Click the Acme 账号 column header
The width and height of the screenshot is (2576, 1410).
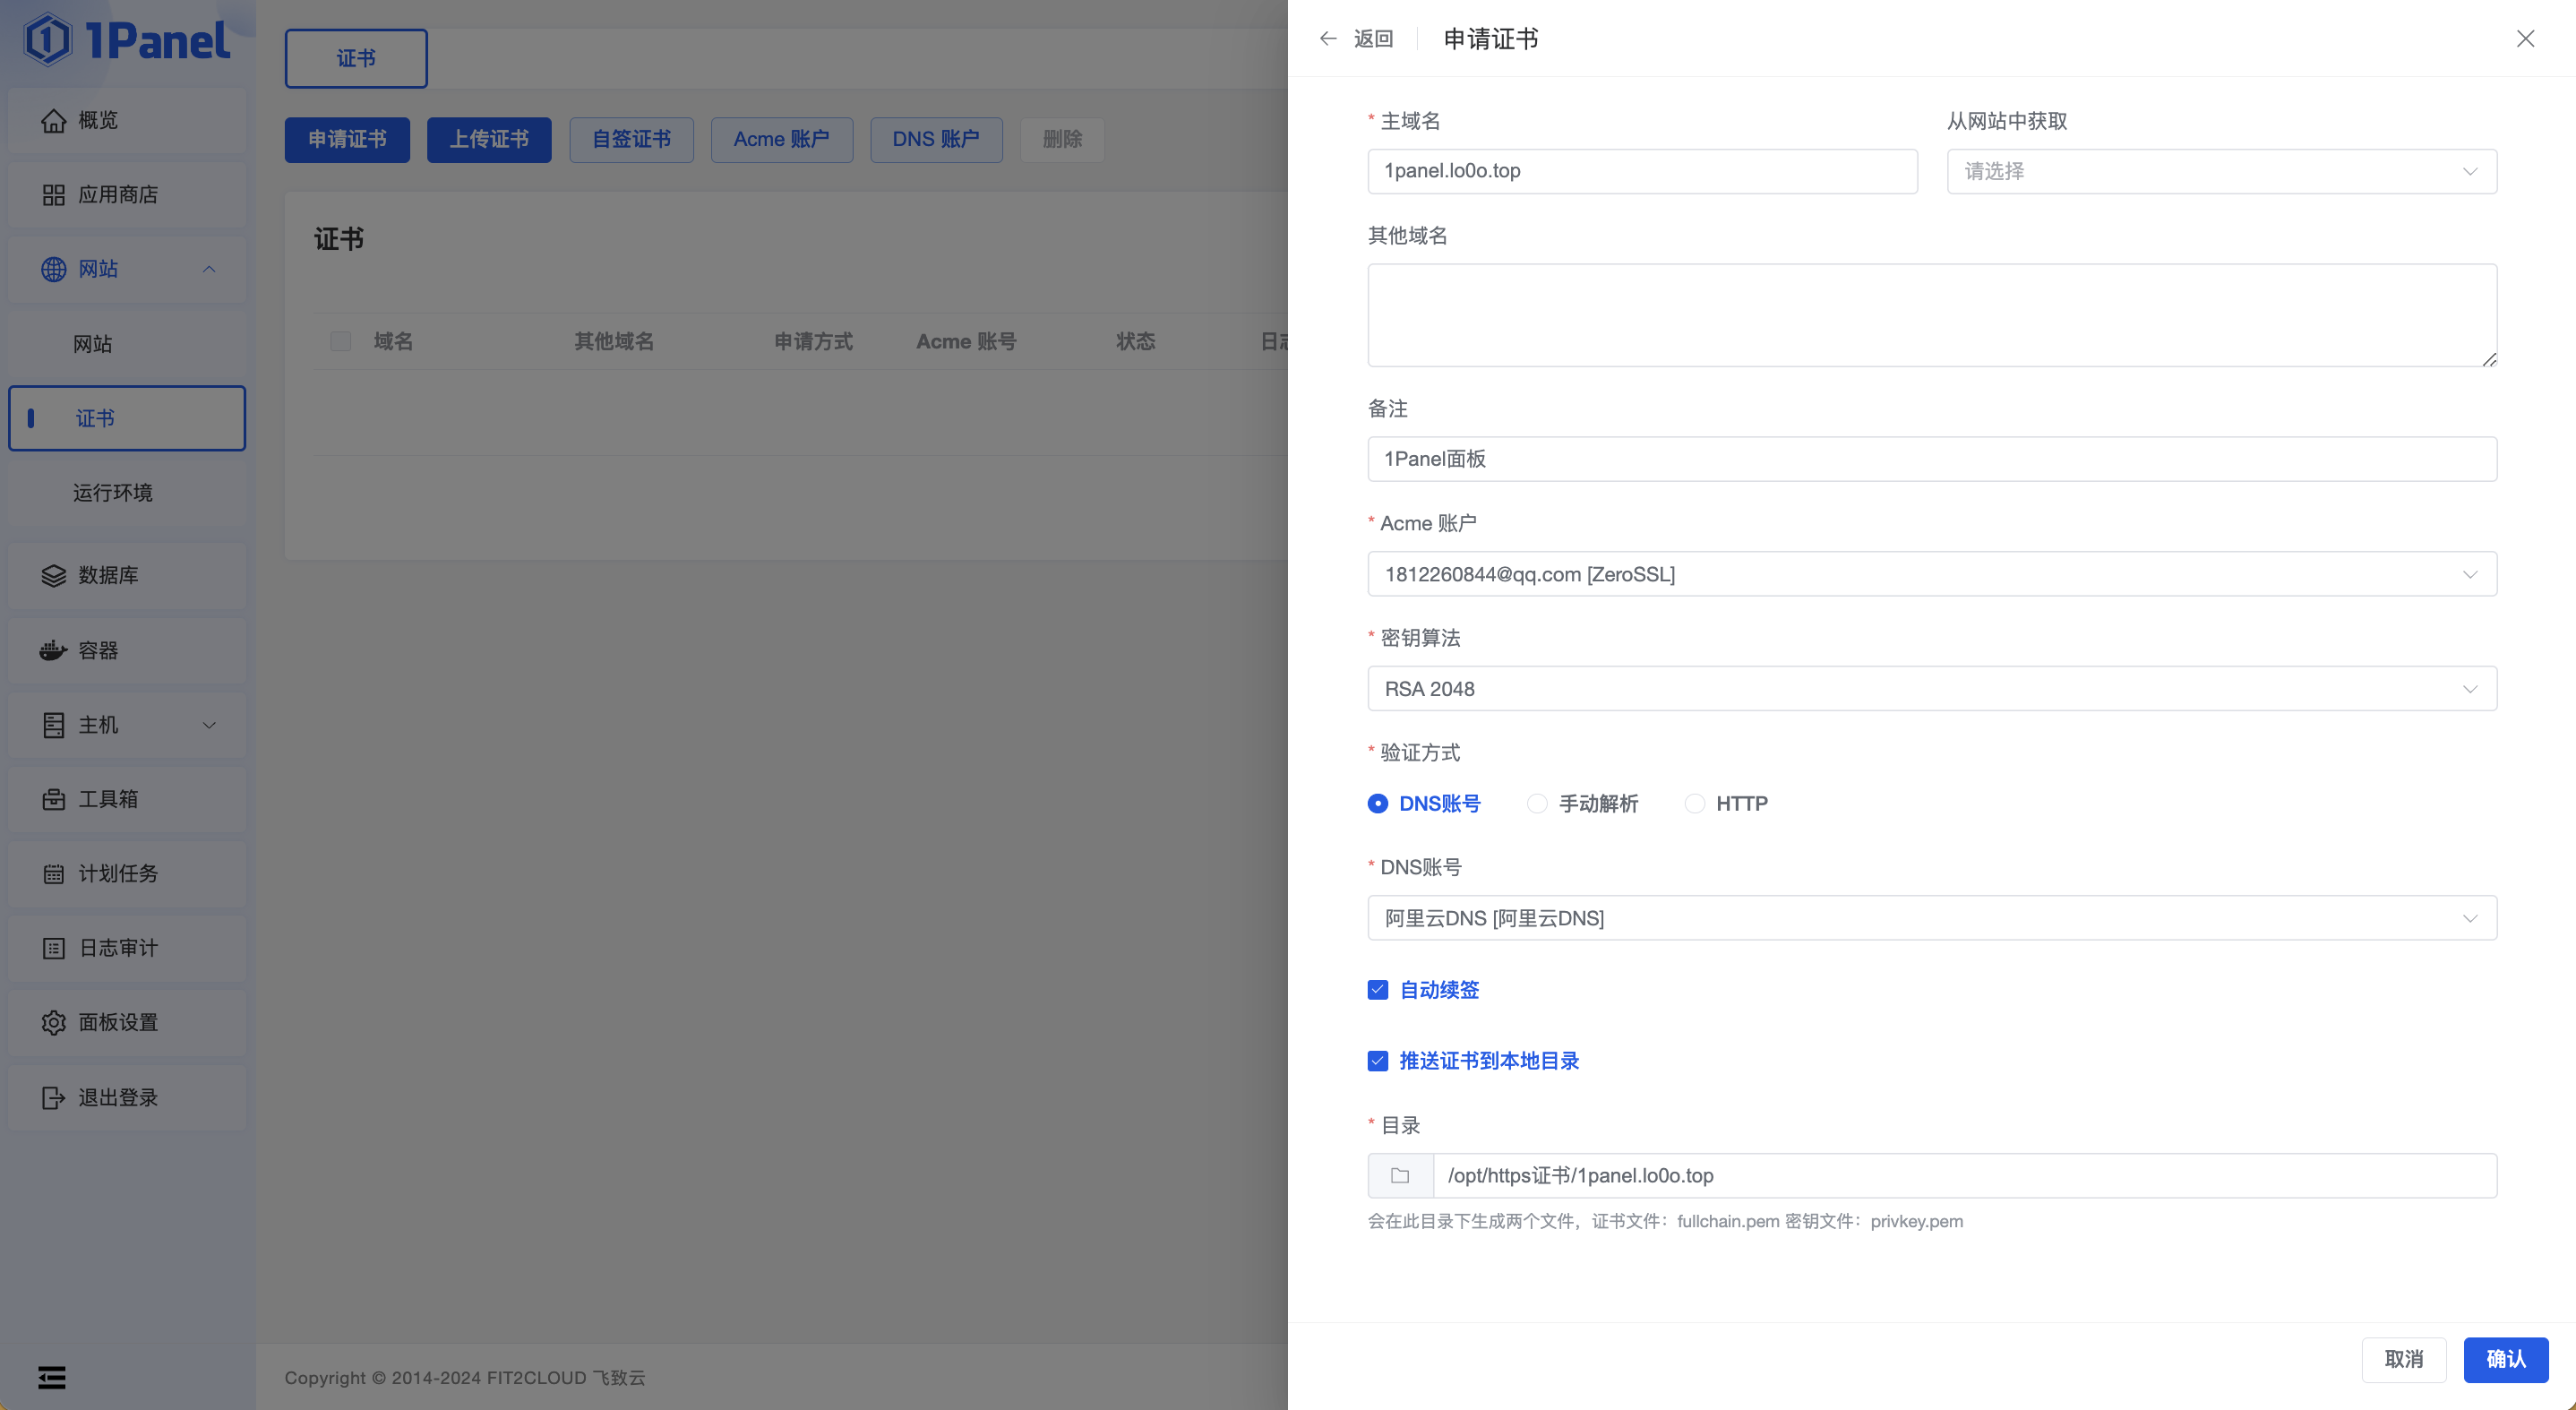click(x=966, y=342)
